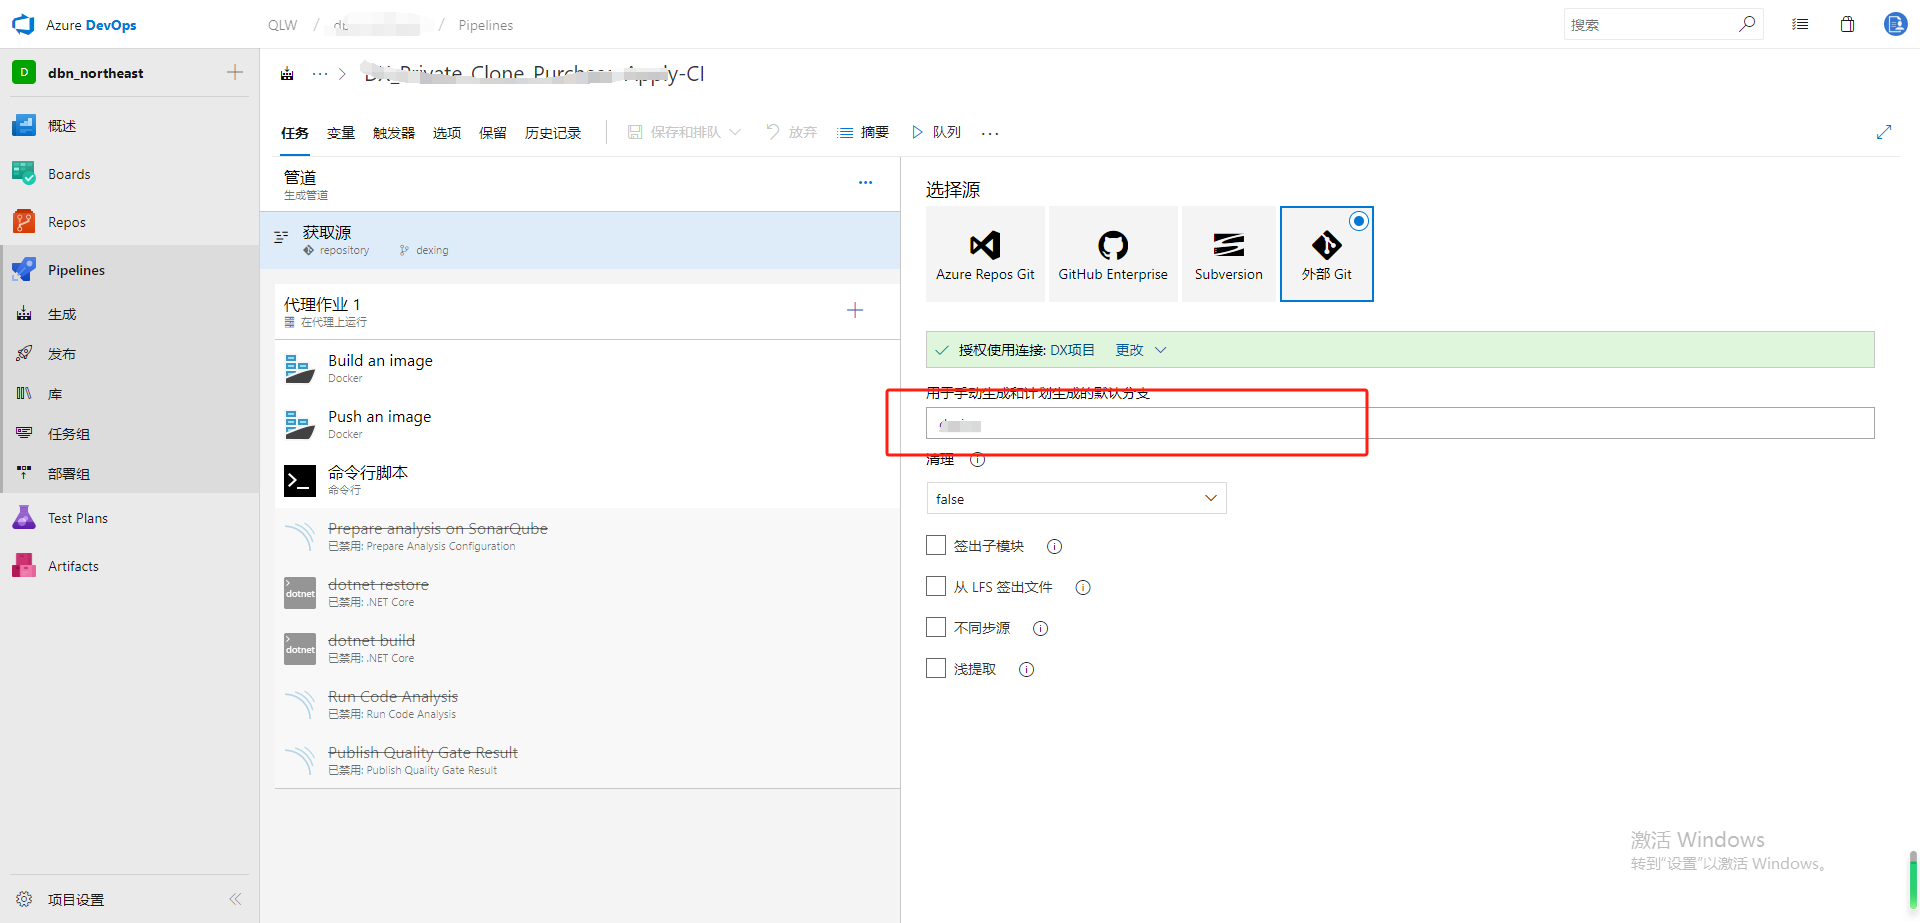Add a task to 代理作业 1
The width and height of the screenshot is (1920, 923).
[855, 310]
